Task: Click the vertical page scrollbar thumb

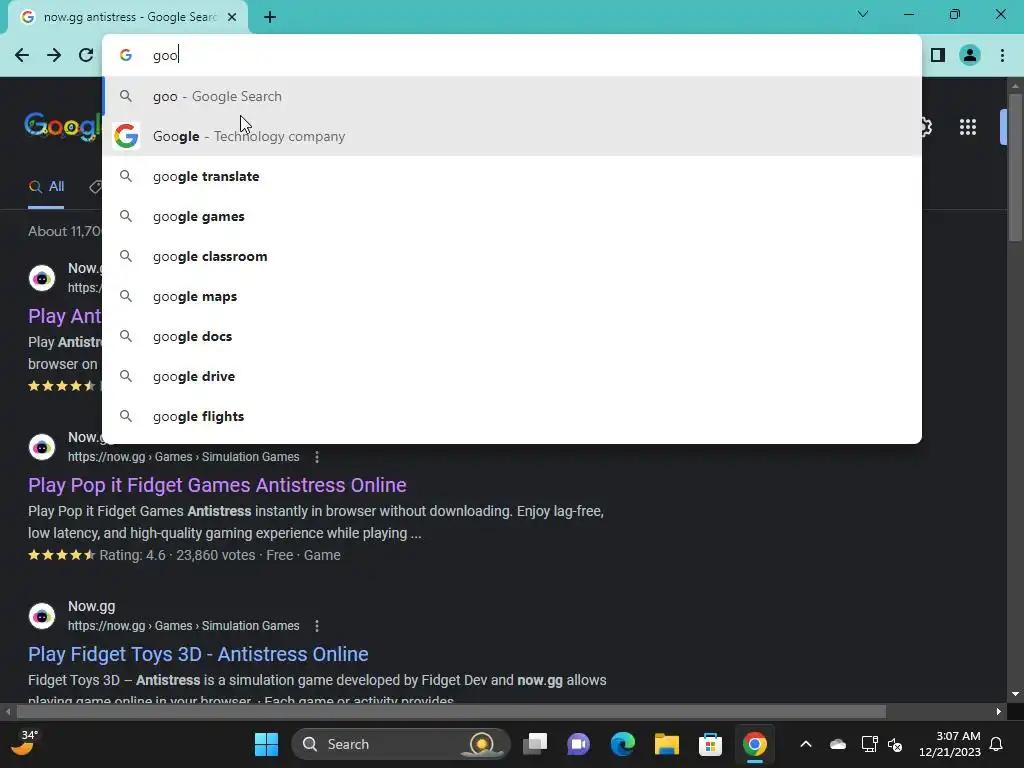Action: pyautogui.click(x=1015, y=168)
